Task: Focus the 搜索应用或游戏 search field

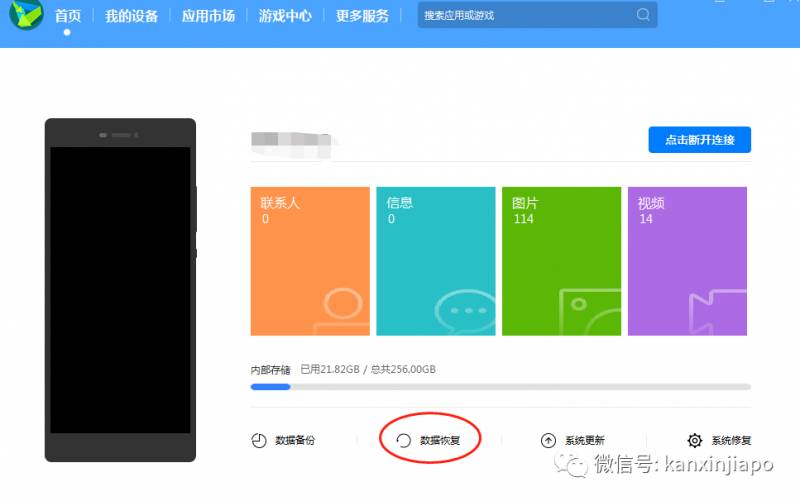Action: click(525, 15)
